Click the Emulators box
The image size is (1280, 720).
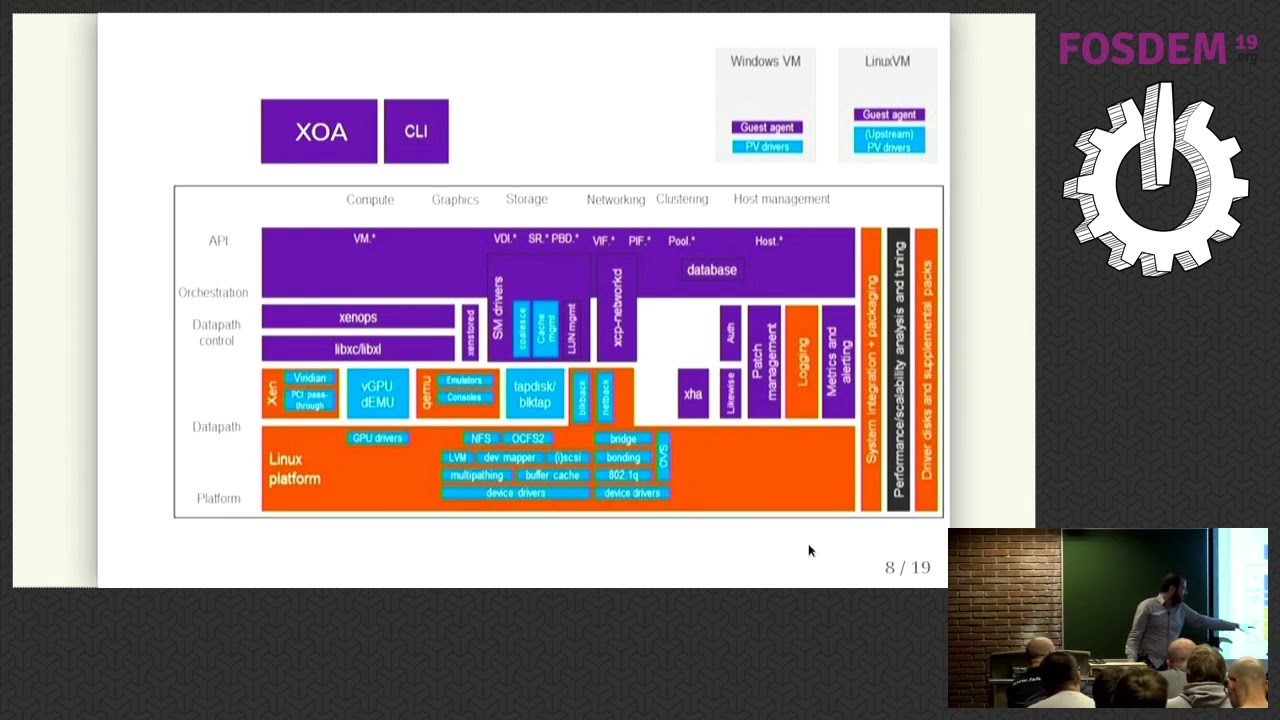tap(464, 380)
